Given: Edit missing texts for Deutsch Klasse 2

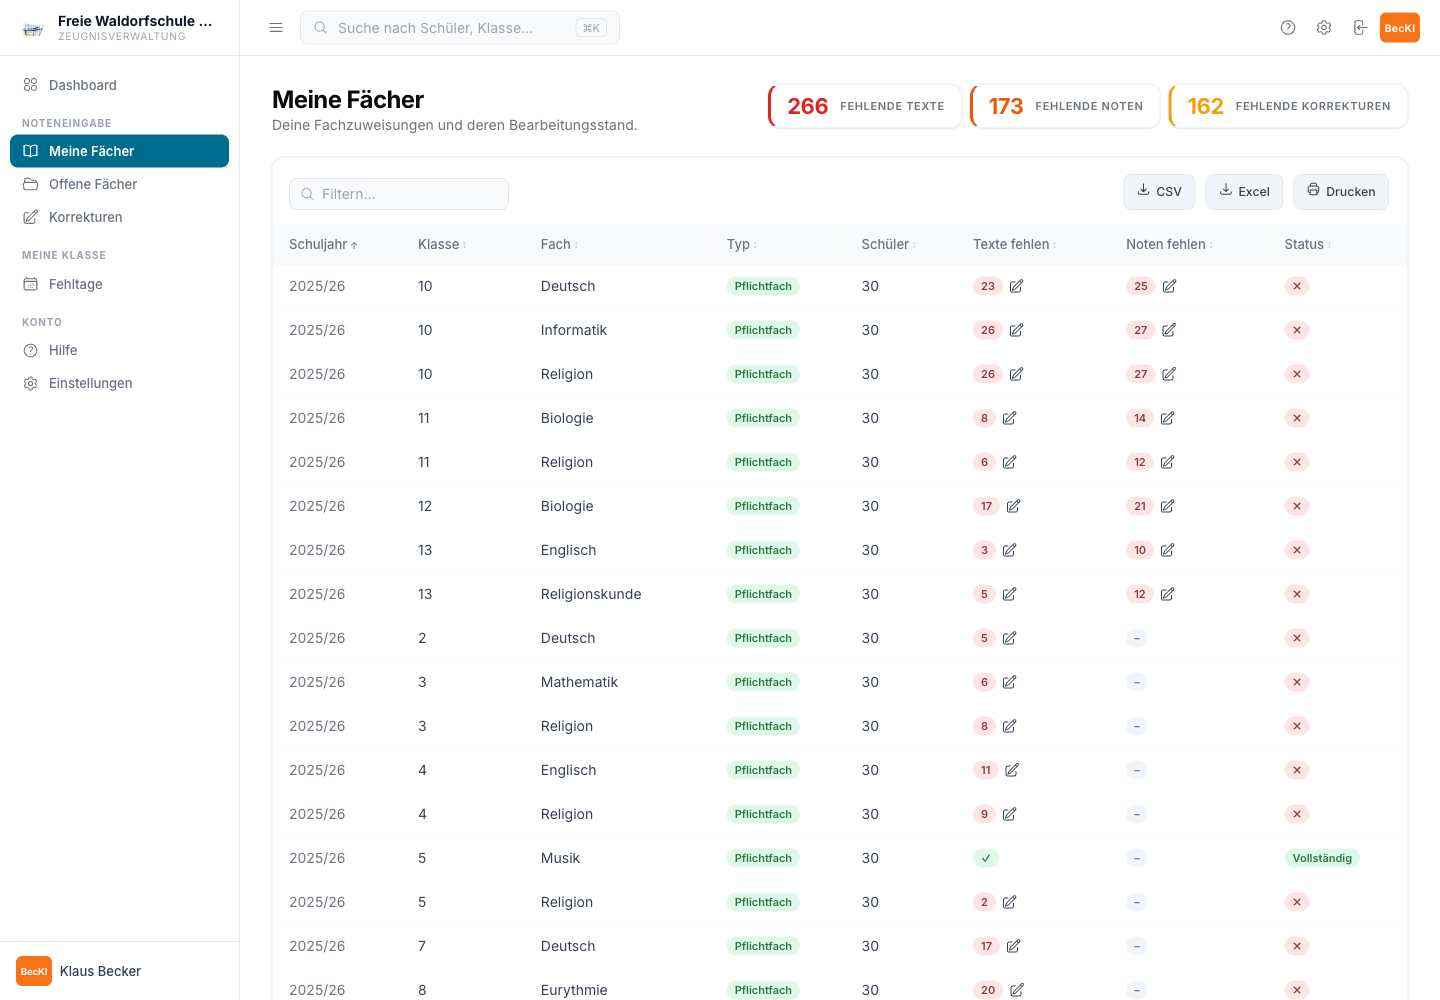Looking at the screenshot, I should click(x=1009, y=638).
